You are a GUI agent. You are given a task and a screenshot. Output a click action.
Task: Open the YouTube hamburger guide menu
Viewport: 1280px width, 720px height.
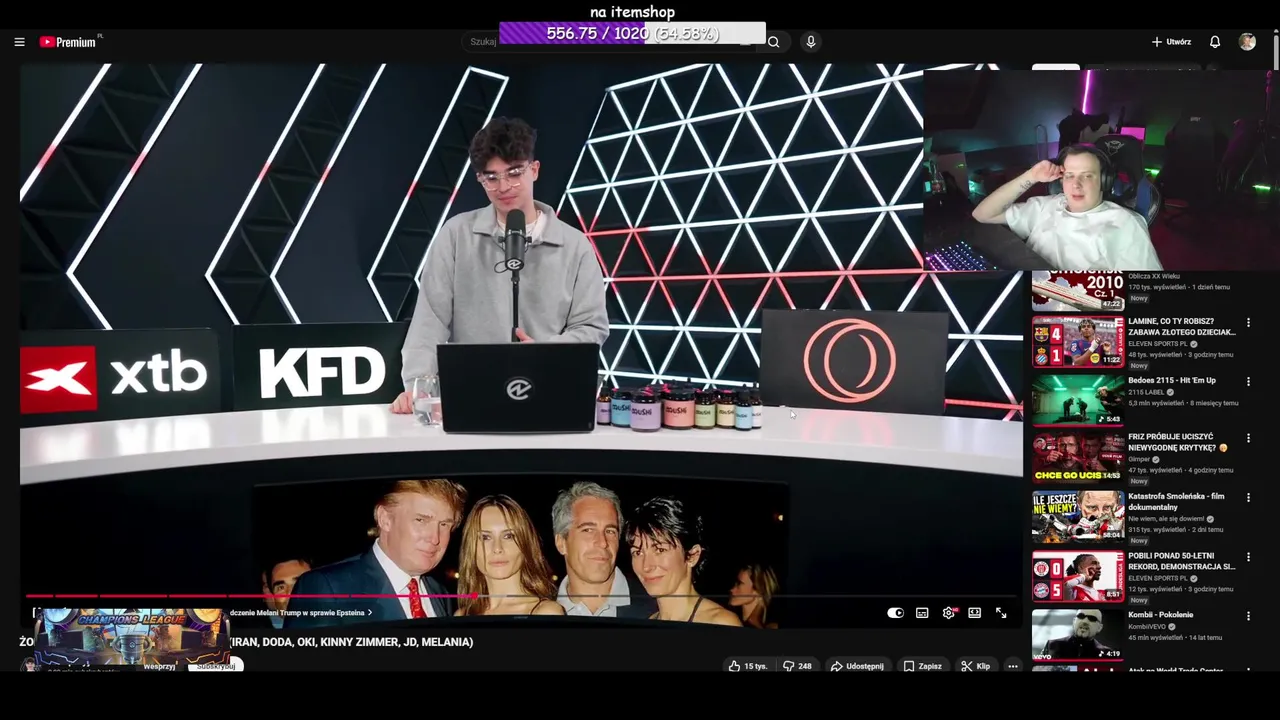tap(19, 42)
